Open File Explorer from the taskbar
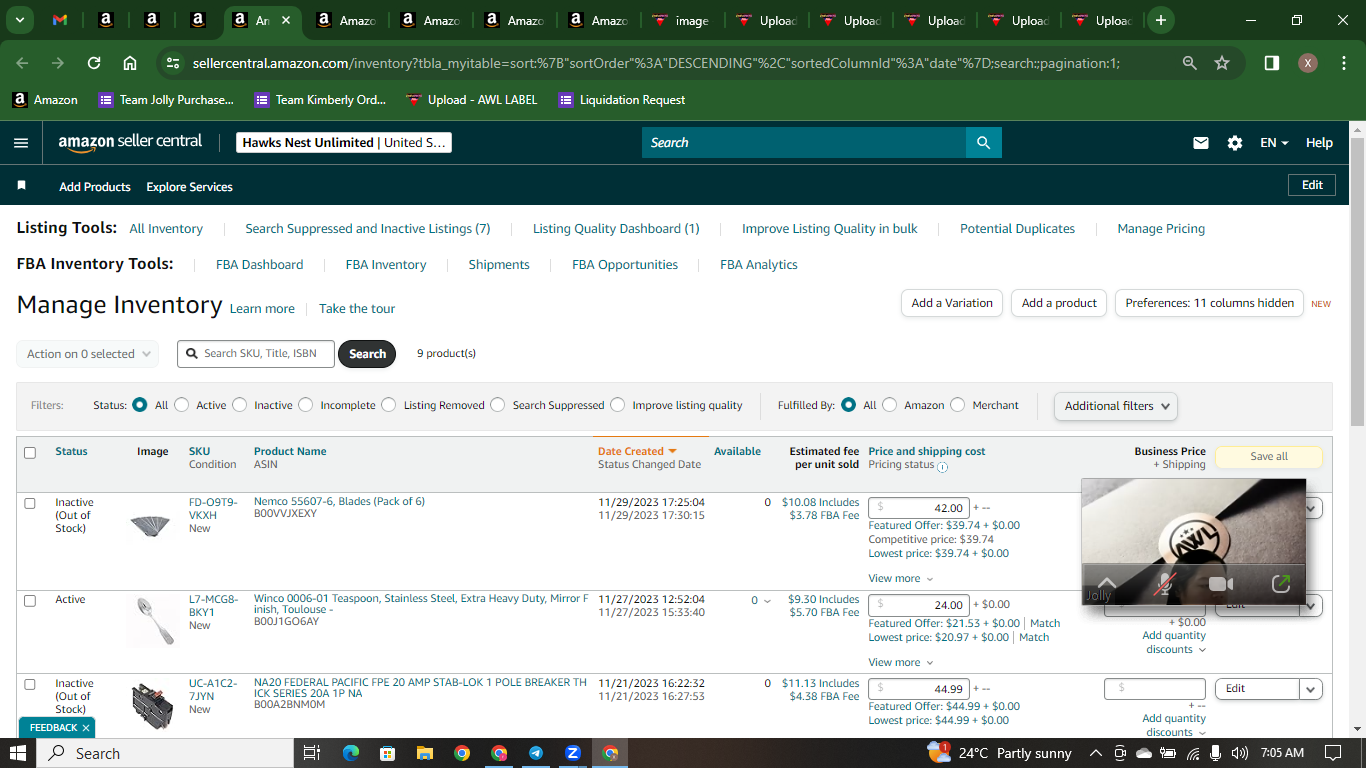 pos(424,753)
